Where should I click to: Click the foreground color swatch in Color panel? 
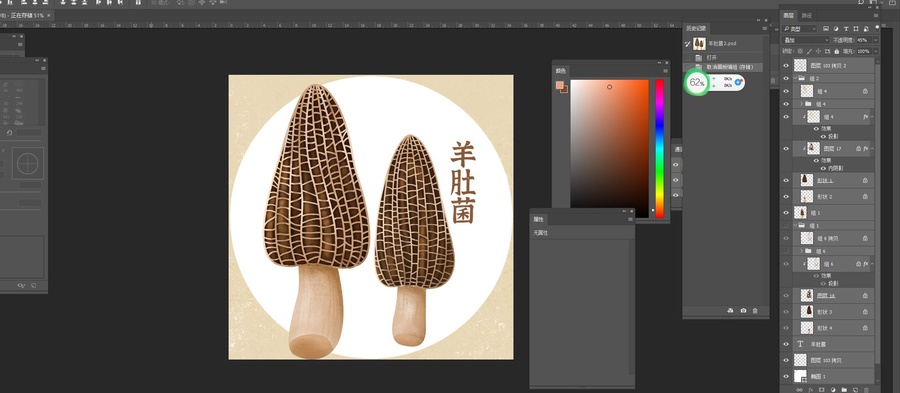point(560,85)
